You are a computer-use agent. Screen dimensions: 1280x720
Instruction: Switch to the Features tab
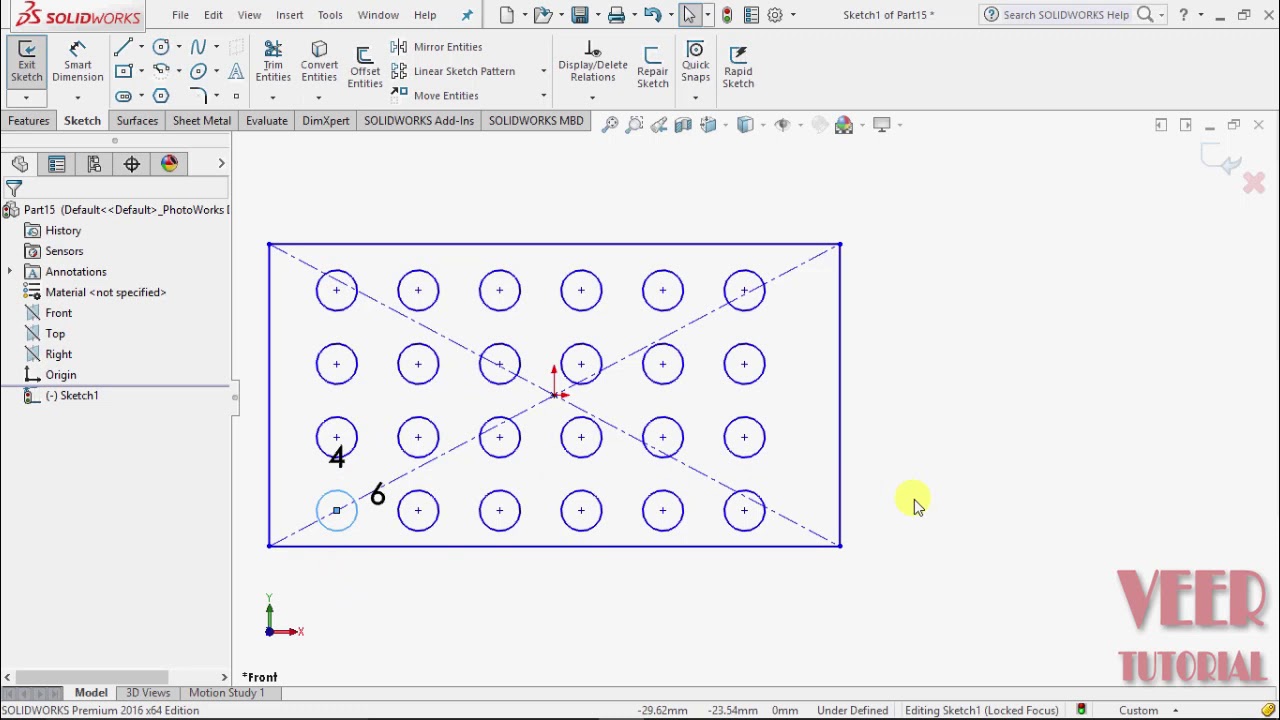pos(29,121)
